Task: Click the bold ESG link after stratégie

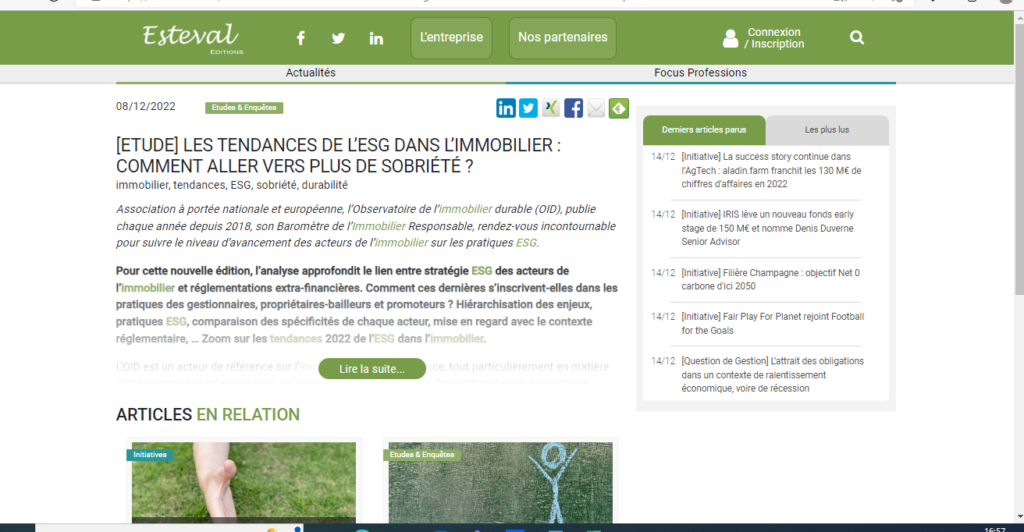Action: [482, 271]
